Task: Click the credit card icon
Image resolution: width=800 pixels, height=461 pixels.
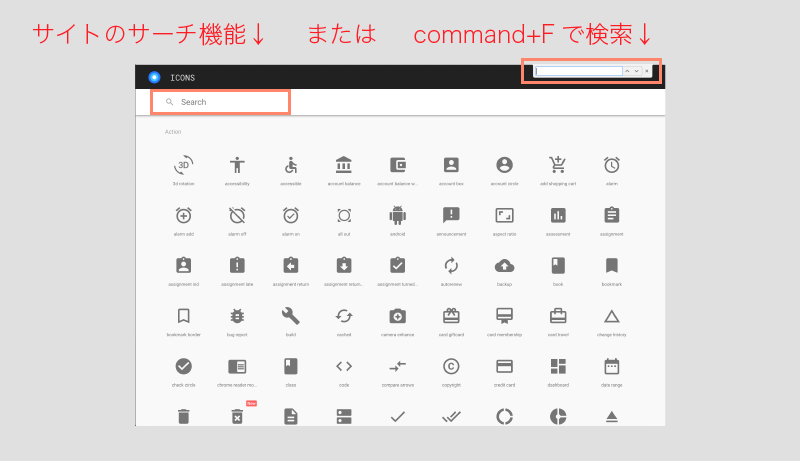Action: [x=505, y=365]
